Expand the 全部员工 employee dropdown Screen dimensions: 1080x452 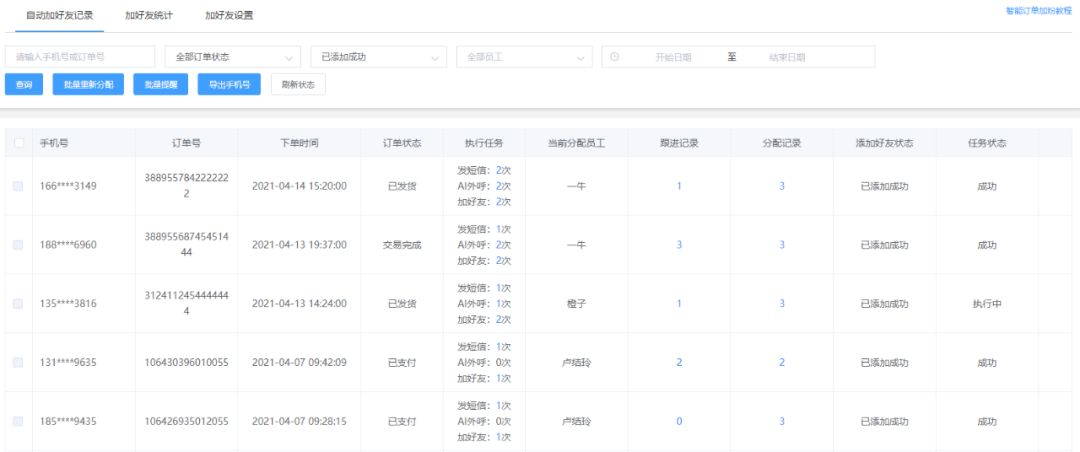click(524, 57)
